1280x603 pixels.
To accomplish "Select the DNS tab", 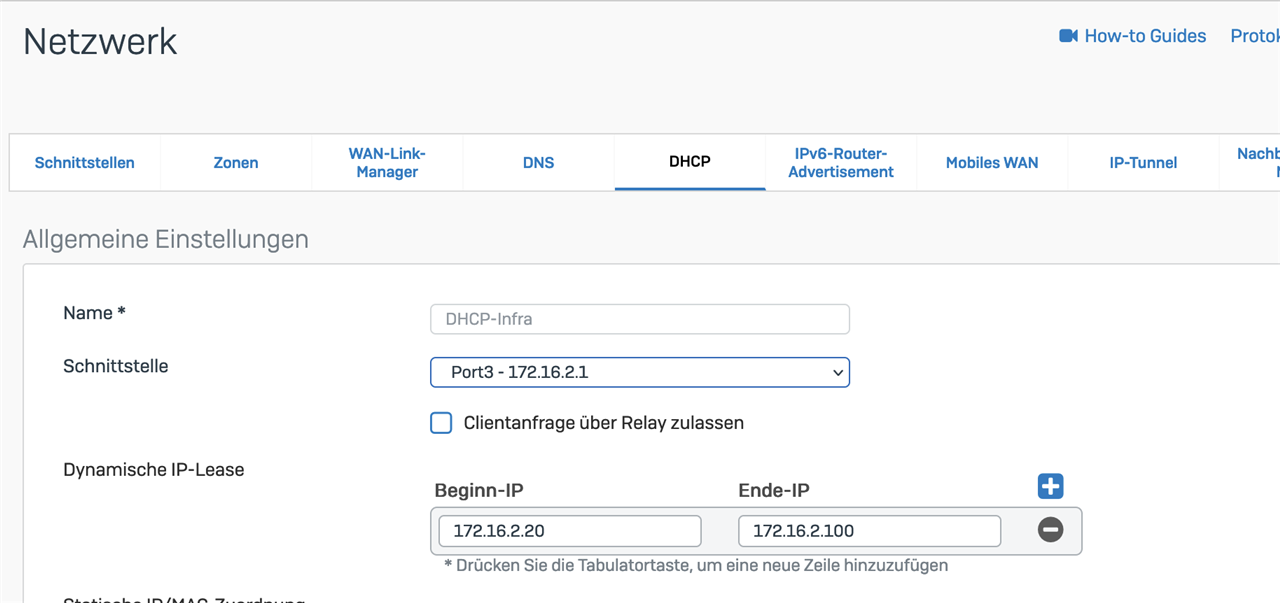I will [x=538, y=163].
